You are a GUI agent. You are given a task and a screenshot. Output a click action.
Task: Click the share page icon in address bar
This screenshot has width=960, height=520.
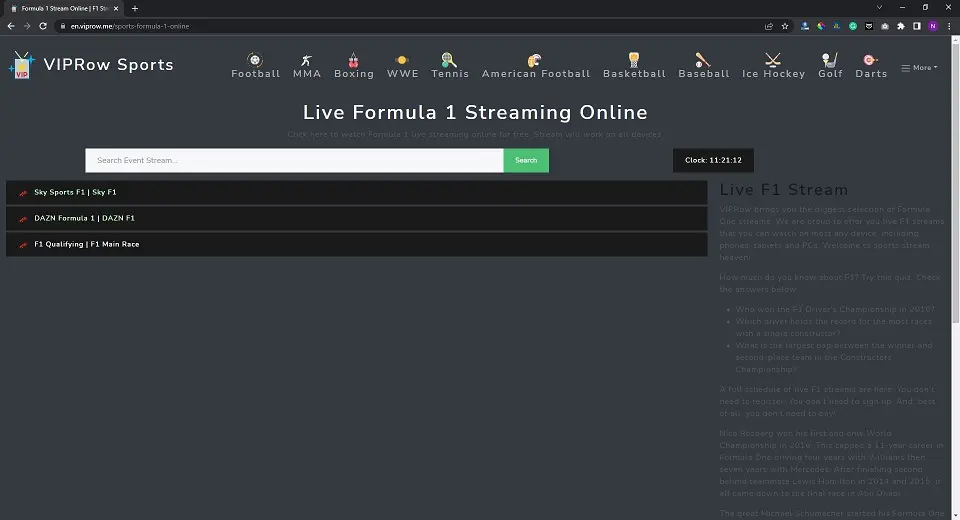click(x=769, y=26)
